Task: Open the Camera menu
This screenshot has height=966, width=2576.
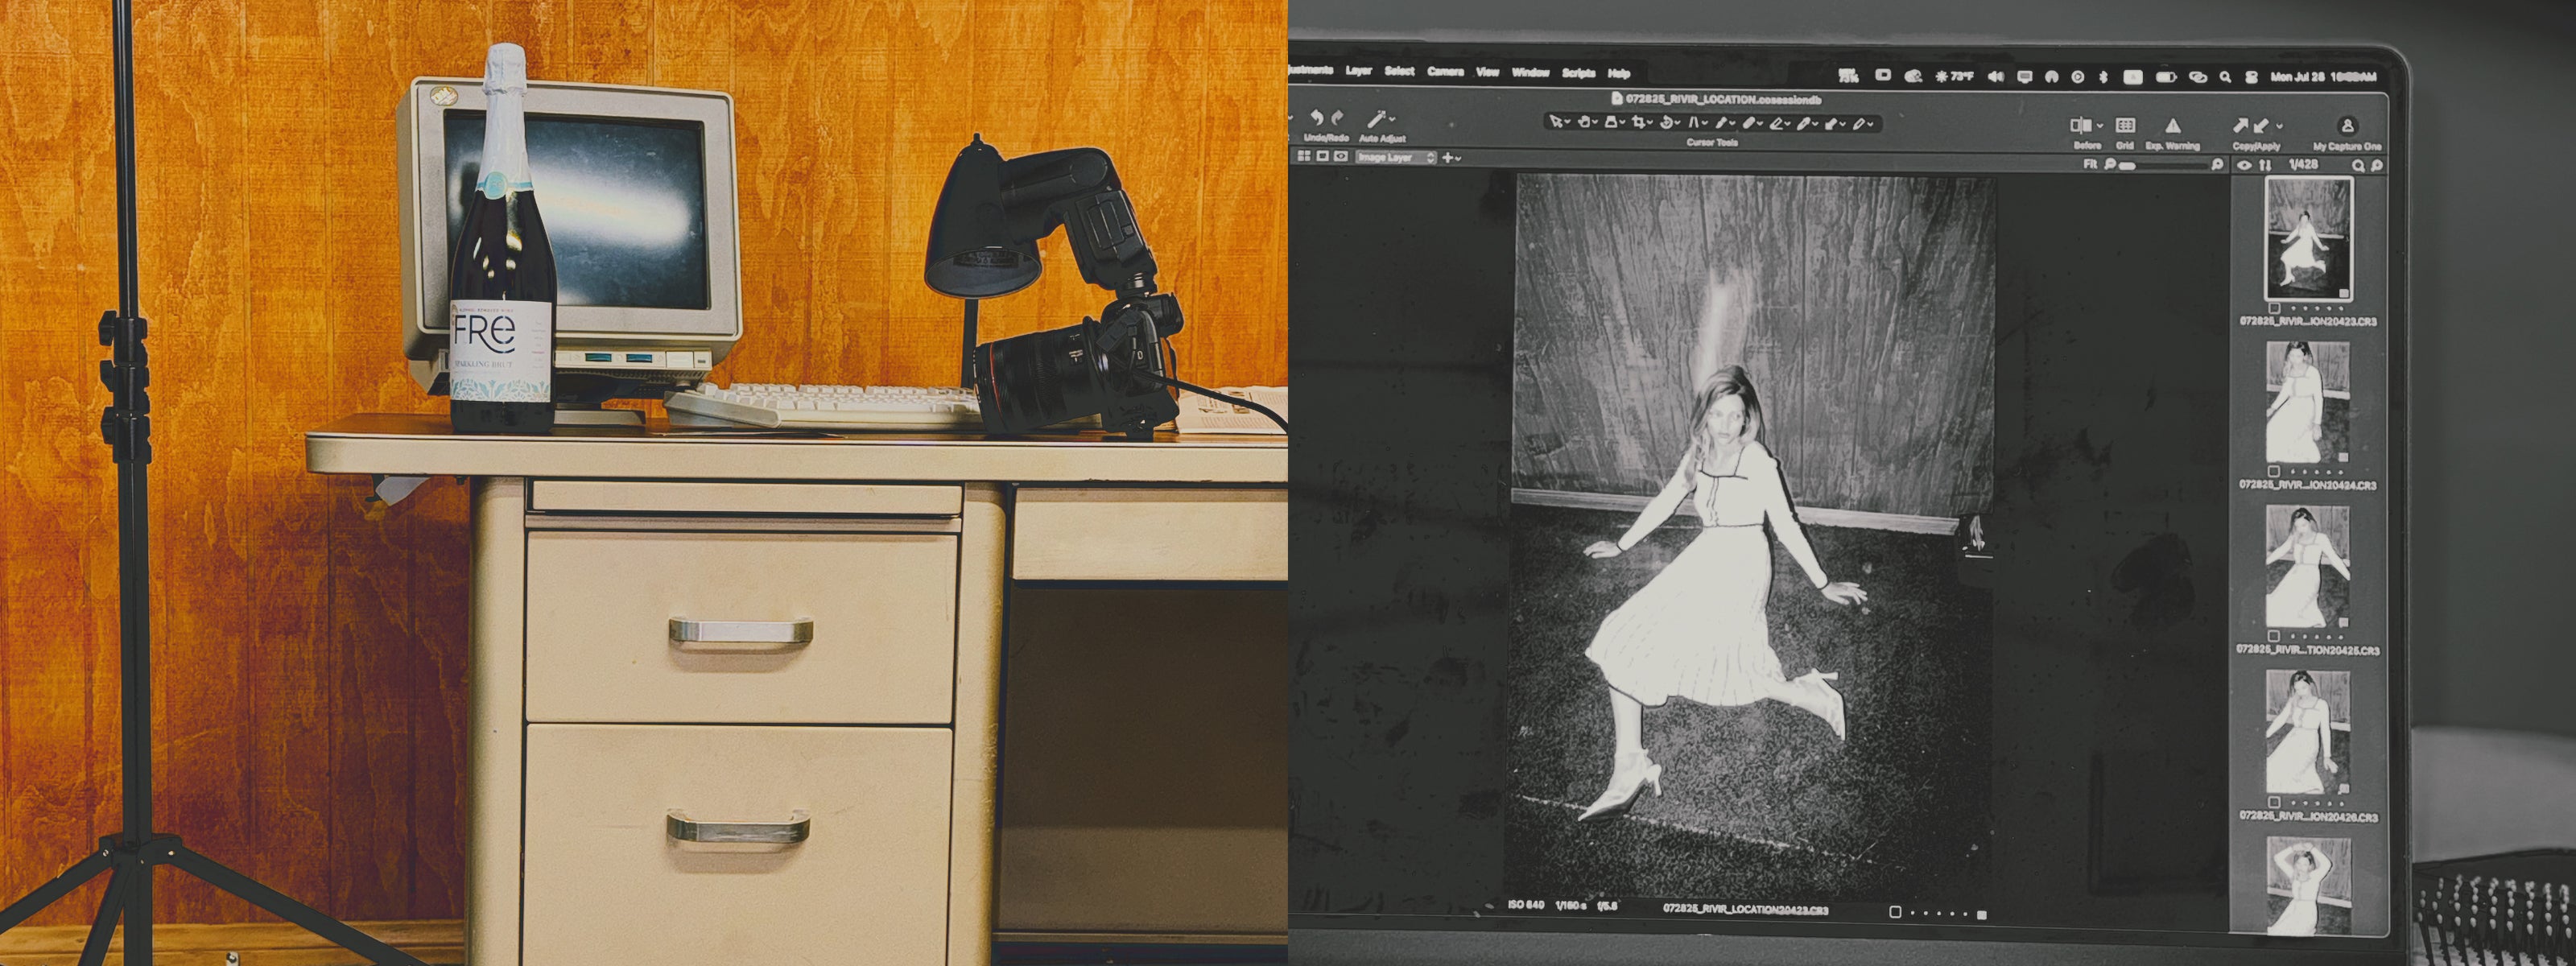Action: point(1445,71)
